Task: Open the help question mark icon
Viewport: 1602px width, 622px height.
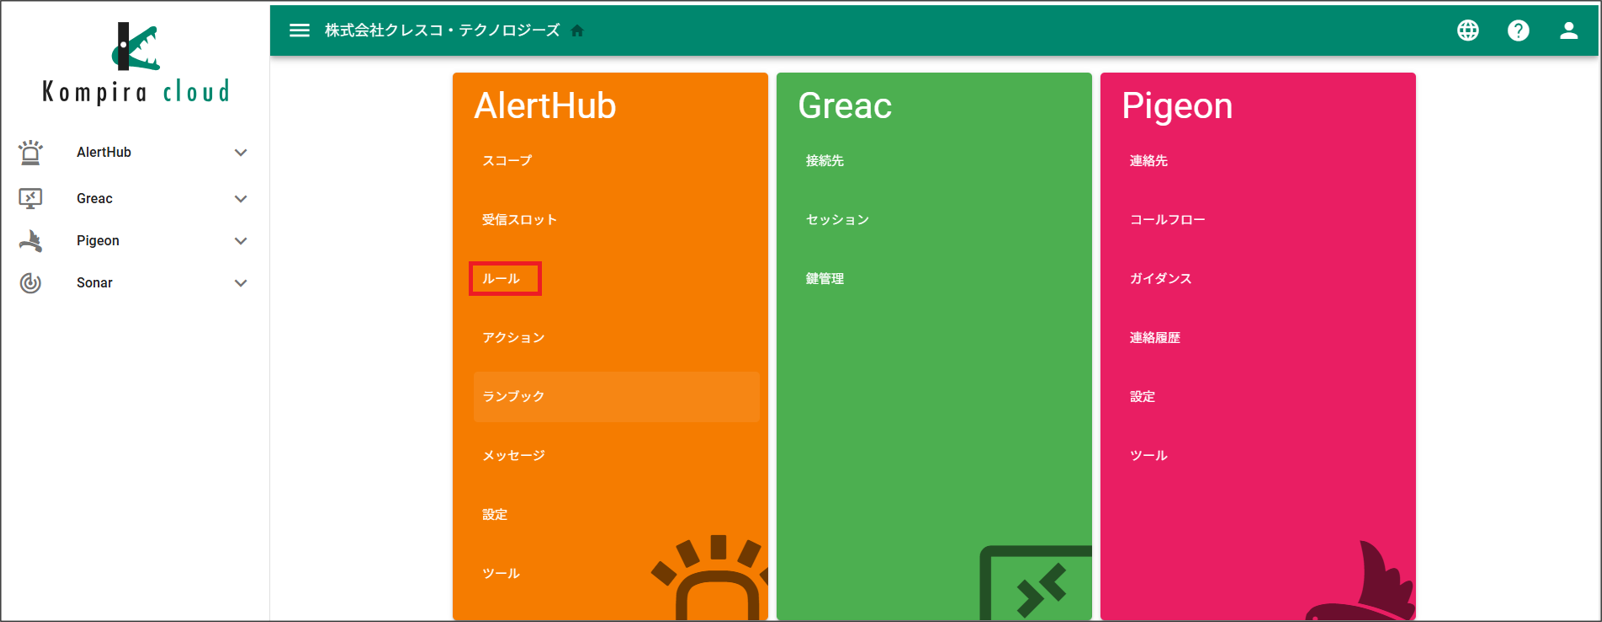Action: [x=1518, y=30]
